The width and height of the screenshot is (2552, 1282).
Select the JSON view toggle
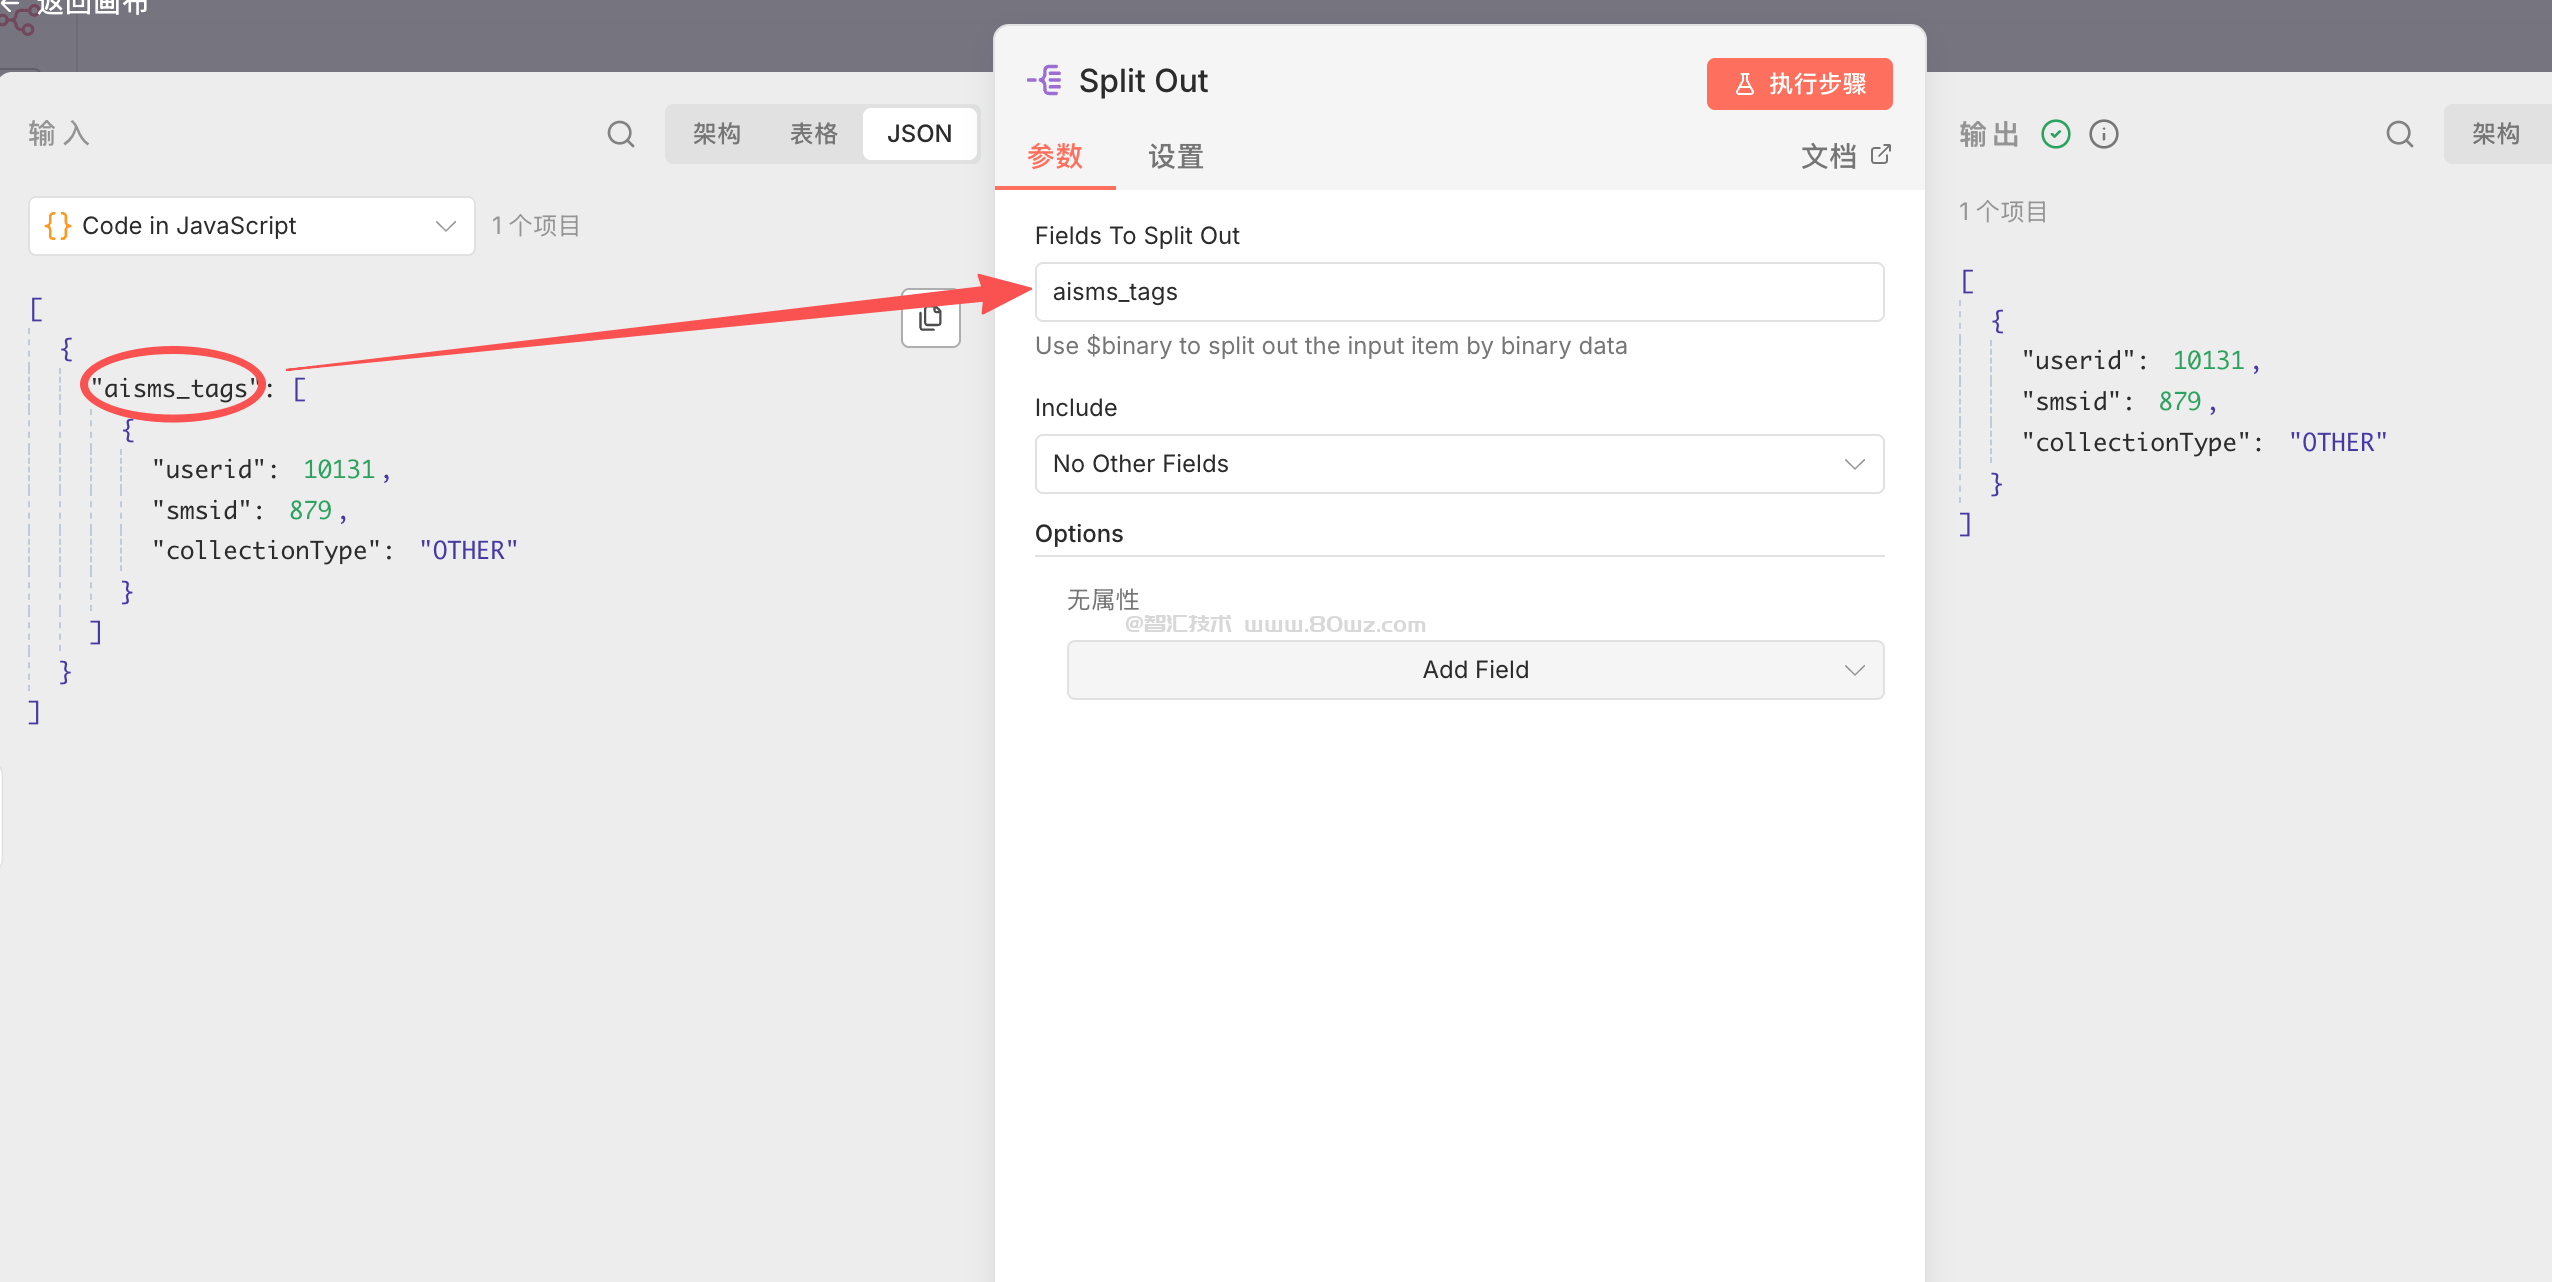[x=919, y=134]
